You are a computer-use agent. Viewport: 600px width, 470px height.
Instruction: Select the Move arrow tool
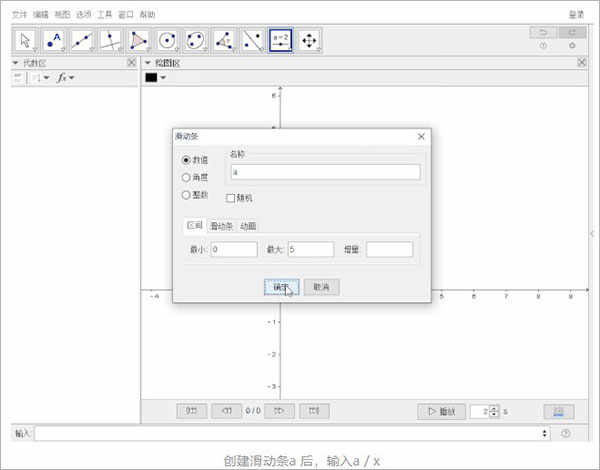click(x=25, y=40)
